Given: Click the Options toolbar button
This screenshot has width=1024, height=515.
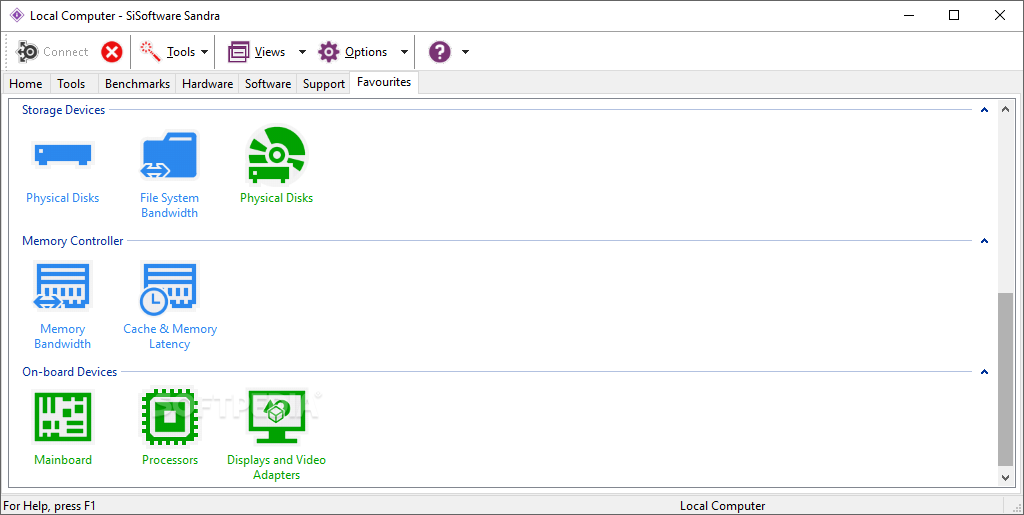Looking at the screenshot, I should click(x=353, y=52).
